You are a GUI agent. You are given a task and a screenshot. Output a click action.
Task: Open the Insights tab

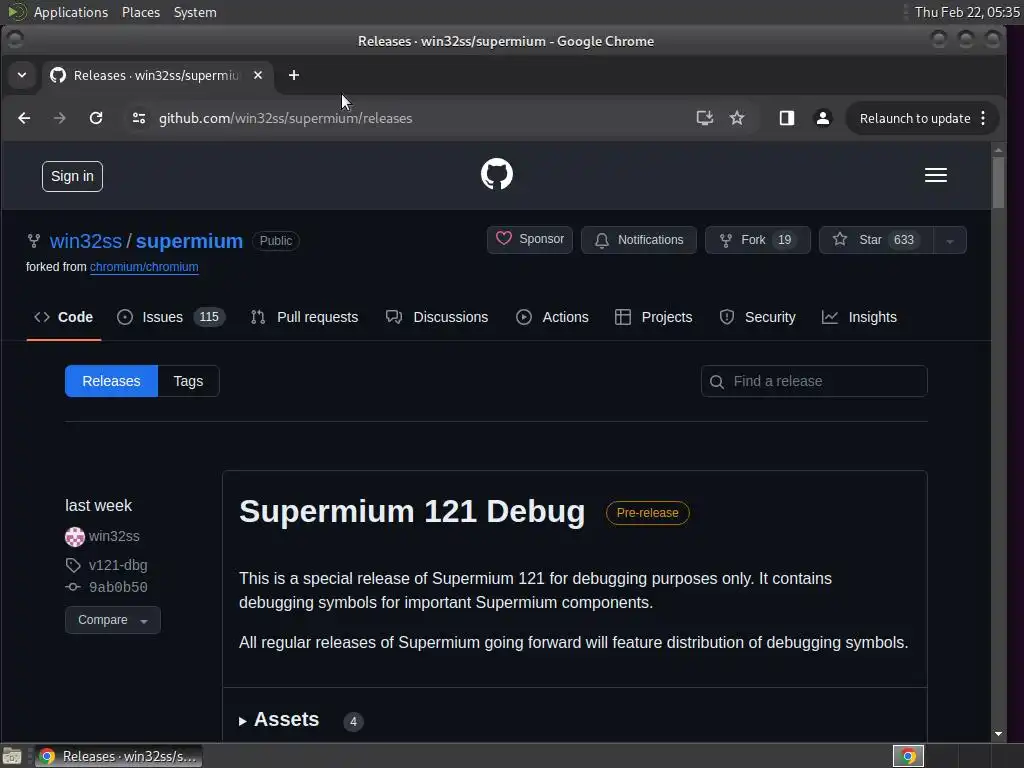[x=859, y=317]
